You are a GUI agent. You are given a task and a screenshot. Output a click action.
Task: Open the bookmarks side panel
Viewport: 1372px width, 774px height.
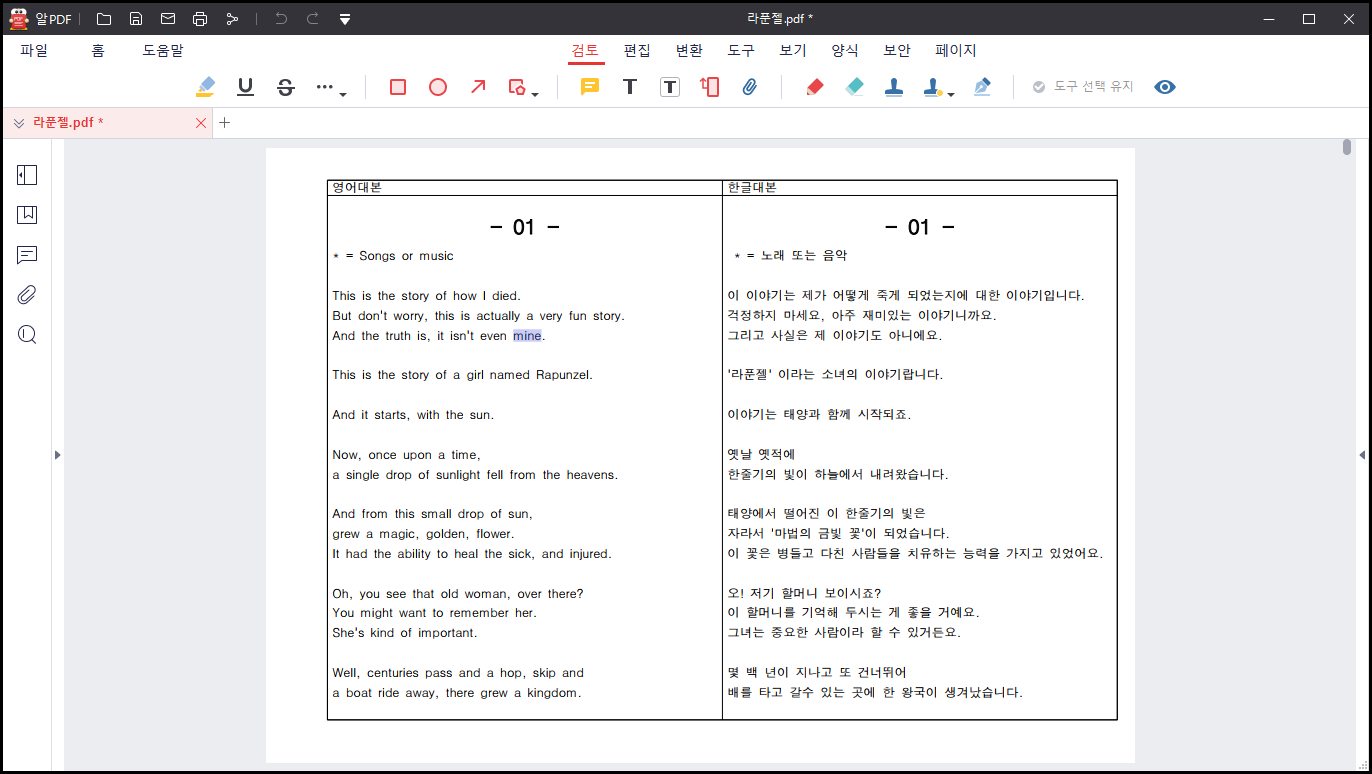(27, 215)
